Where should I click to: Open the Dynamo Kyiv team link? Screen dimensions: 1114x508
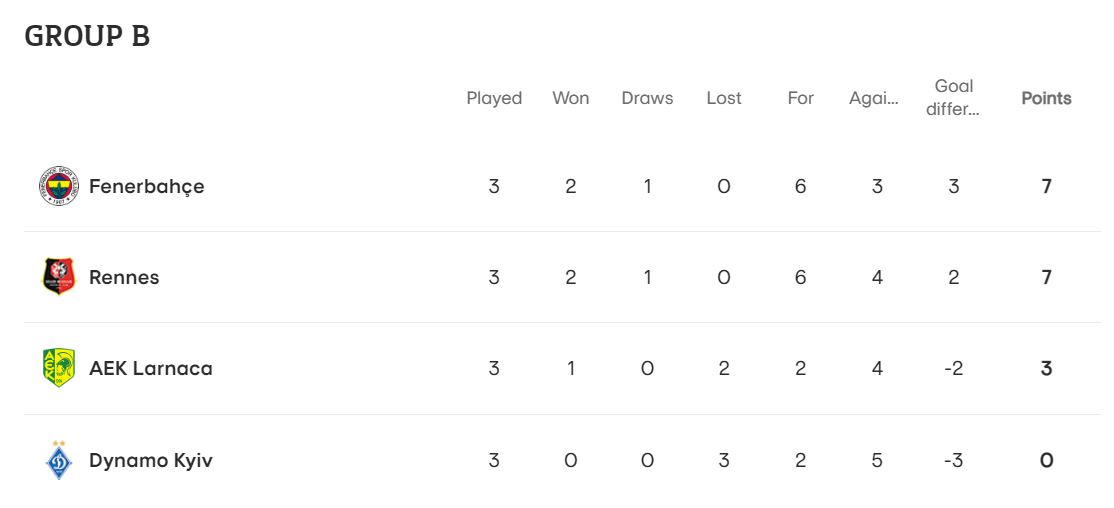point(151,460)
